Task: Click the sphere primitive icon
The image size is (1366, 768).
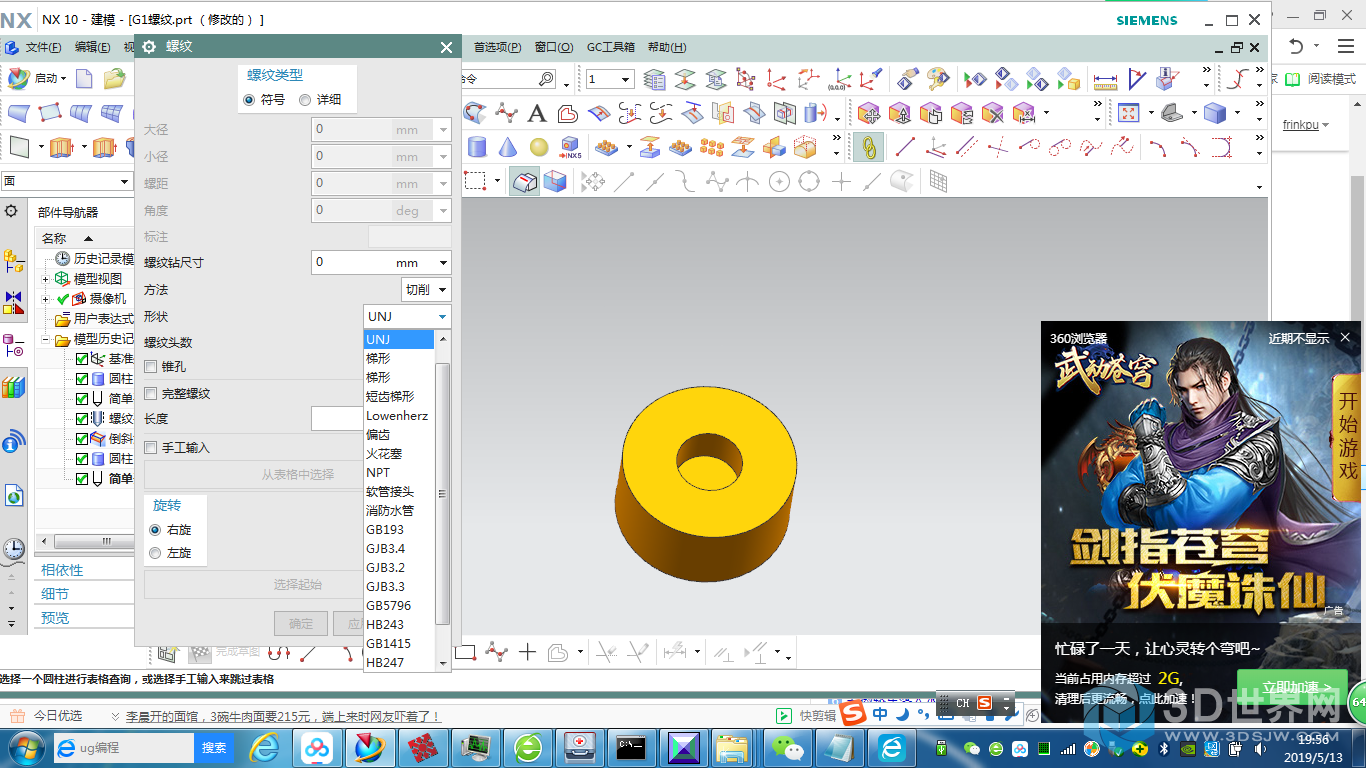Action: point(539,147)
